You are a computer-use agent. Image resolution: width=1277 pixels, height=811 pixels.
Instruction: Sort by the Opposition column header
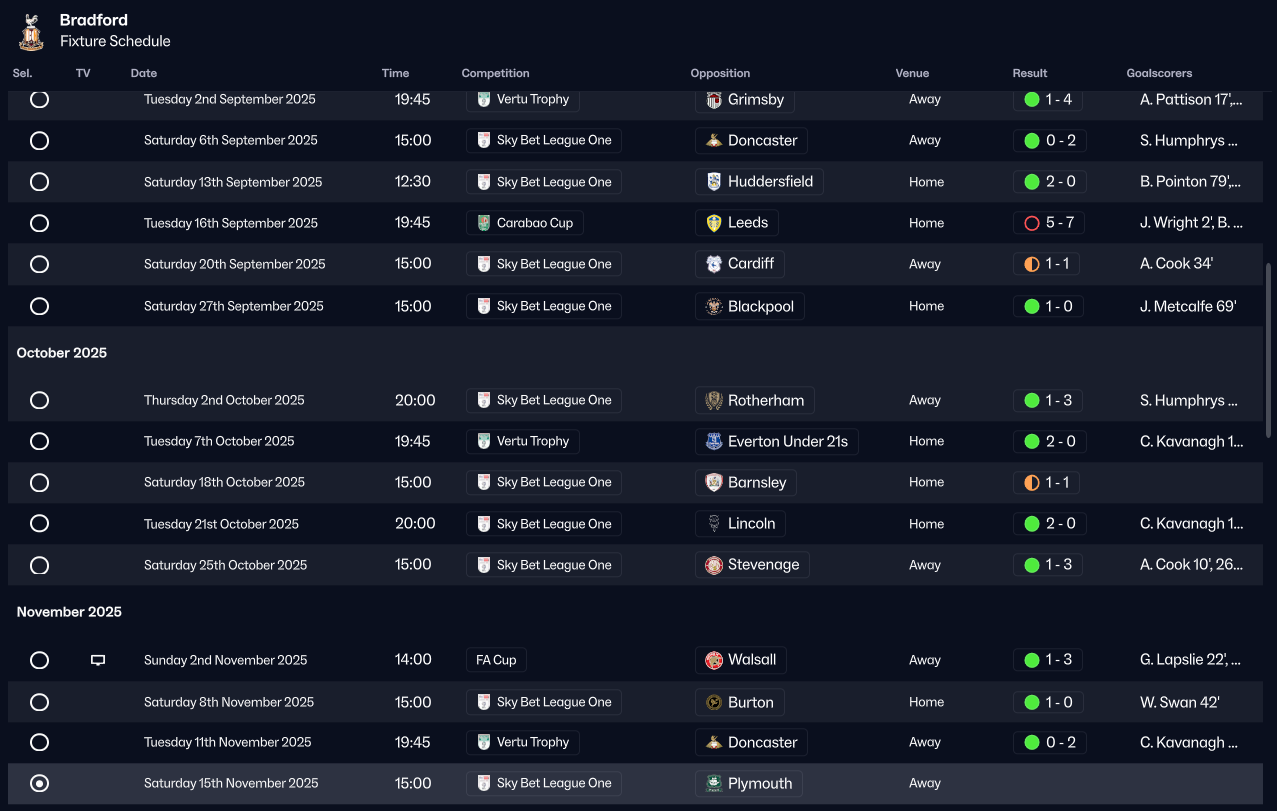(720, 73)
